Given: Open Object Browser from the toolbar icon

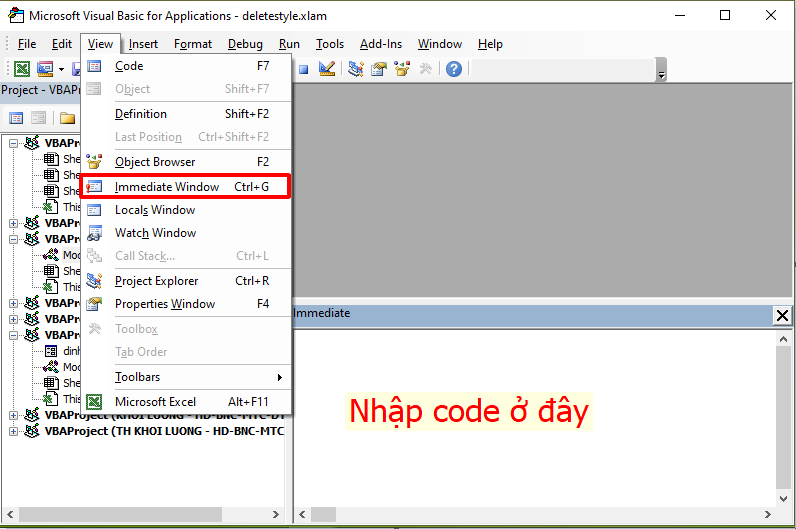Looking at the screenshot, I should click(x=402, y=69).
